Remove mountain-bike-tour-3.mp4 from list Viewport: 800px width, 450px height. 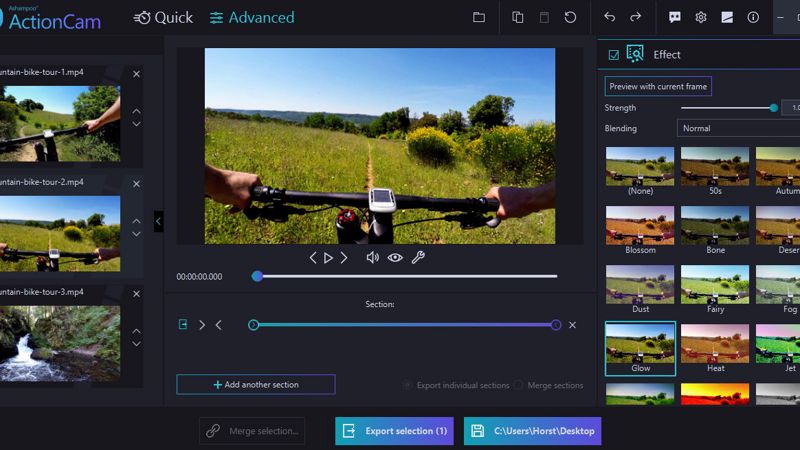pyautogui.click(x=136, y=294)
